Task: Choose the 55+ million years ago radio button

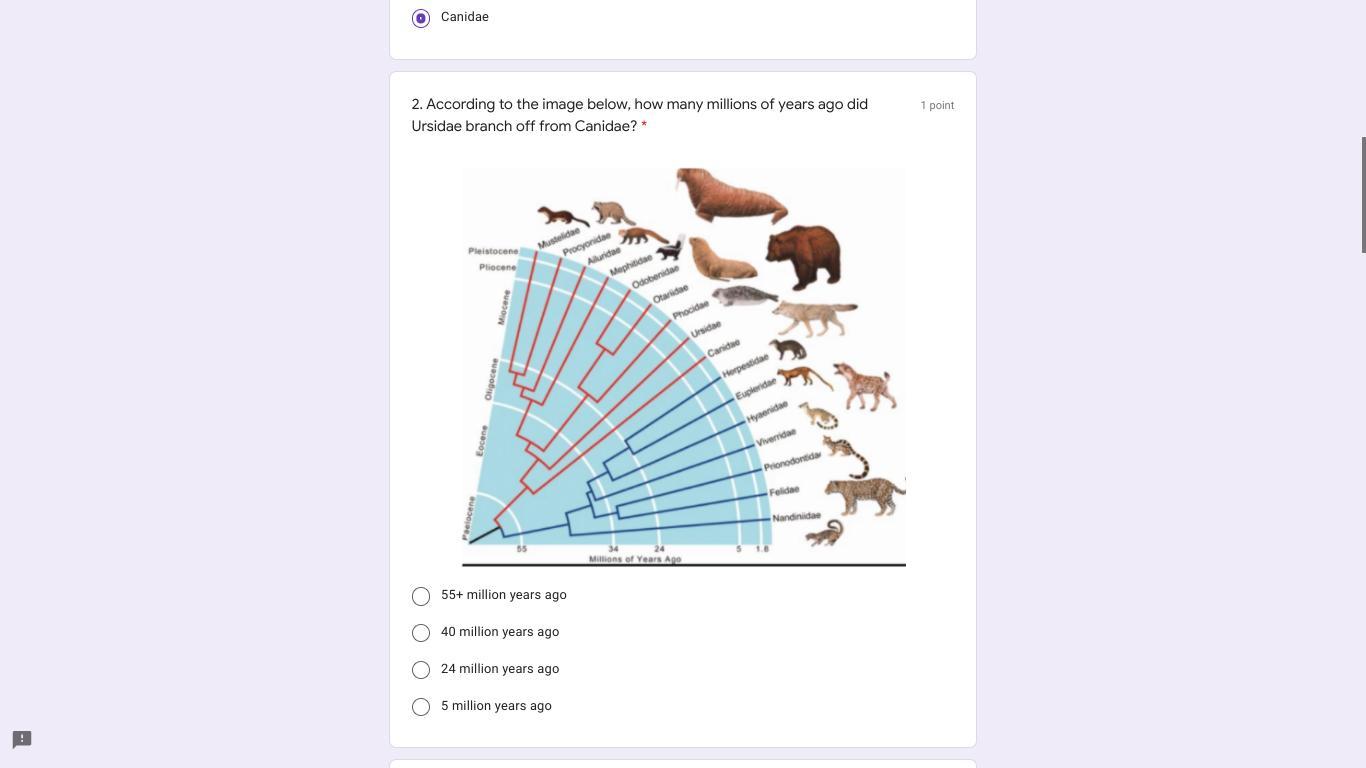Action: pos(421,597)
